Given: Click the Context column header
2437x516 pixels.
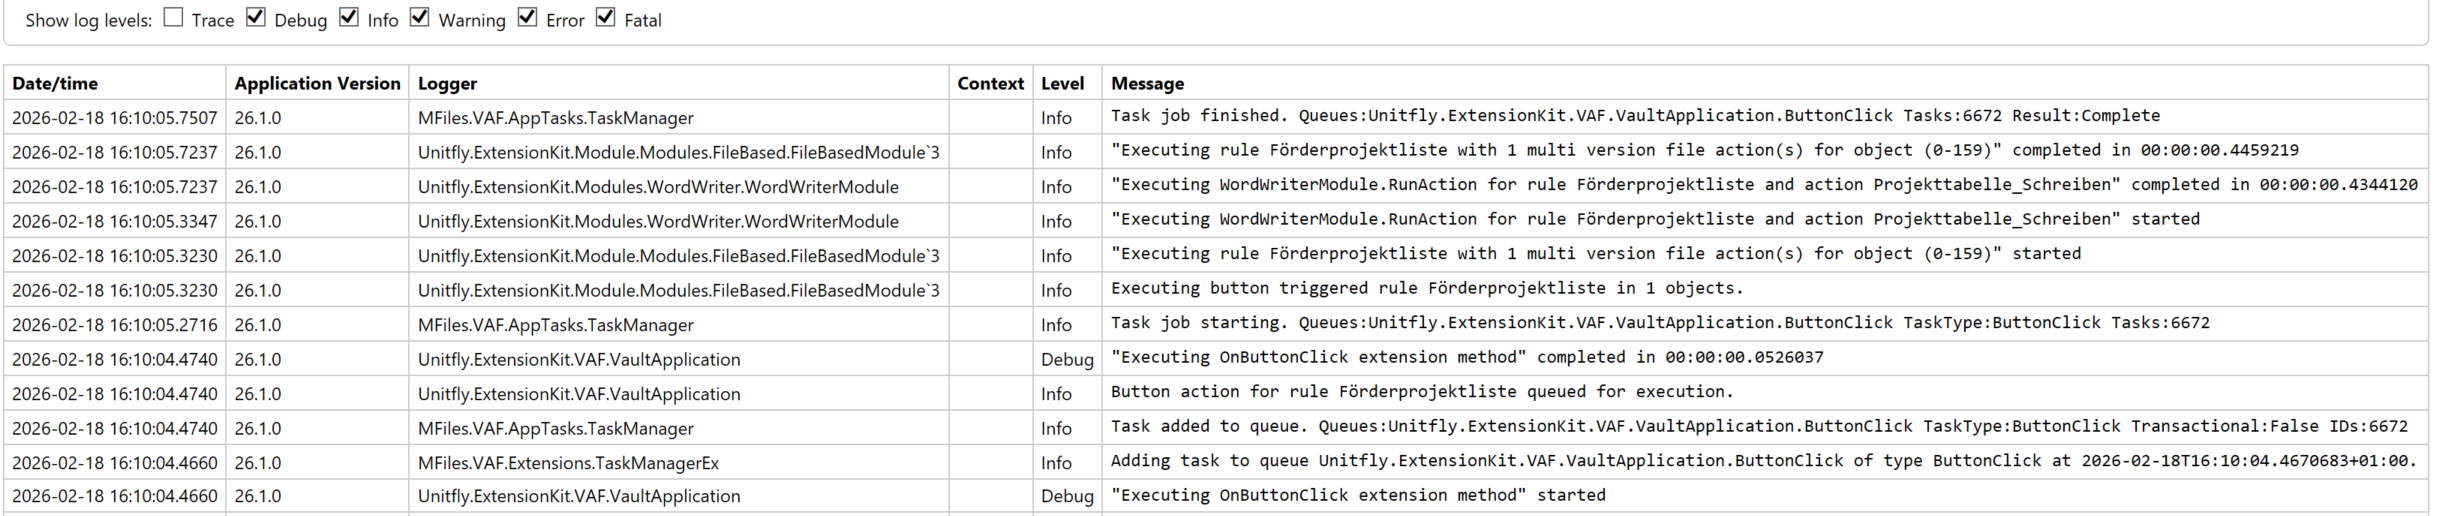Looking at the screenshot, I should point(990,84).
